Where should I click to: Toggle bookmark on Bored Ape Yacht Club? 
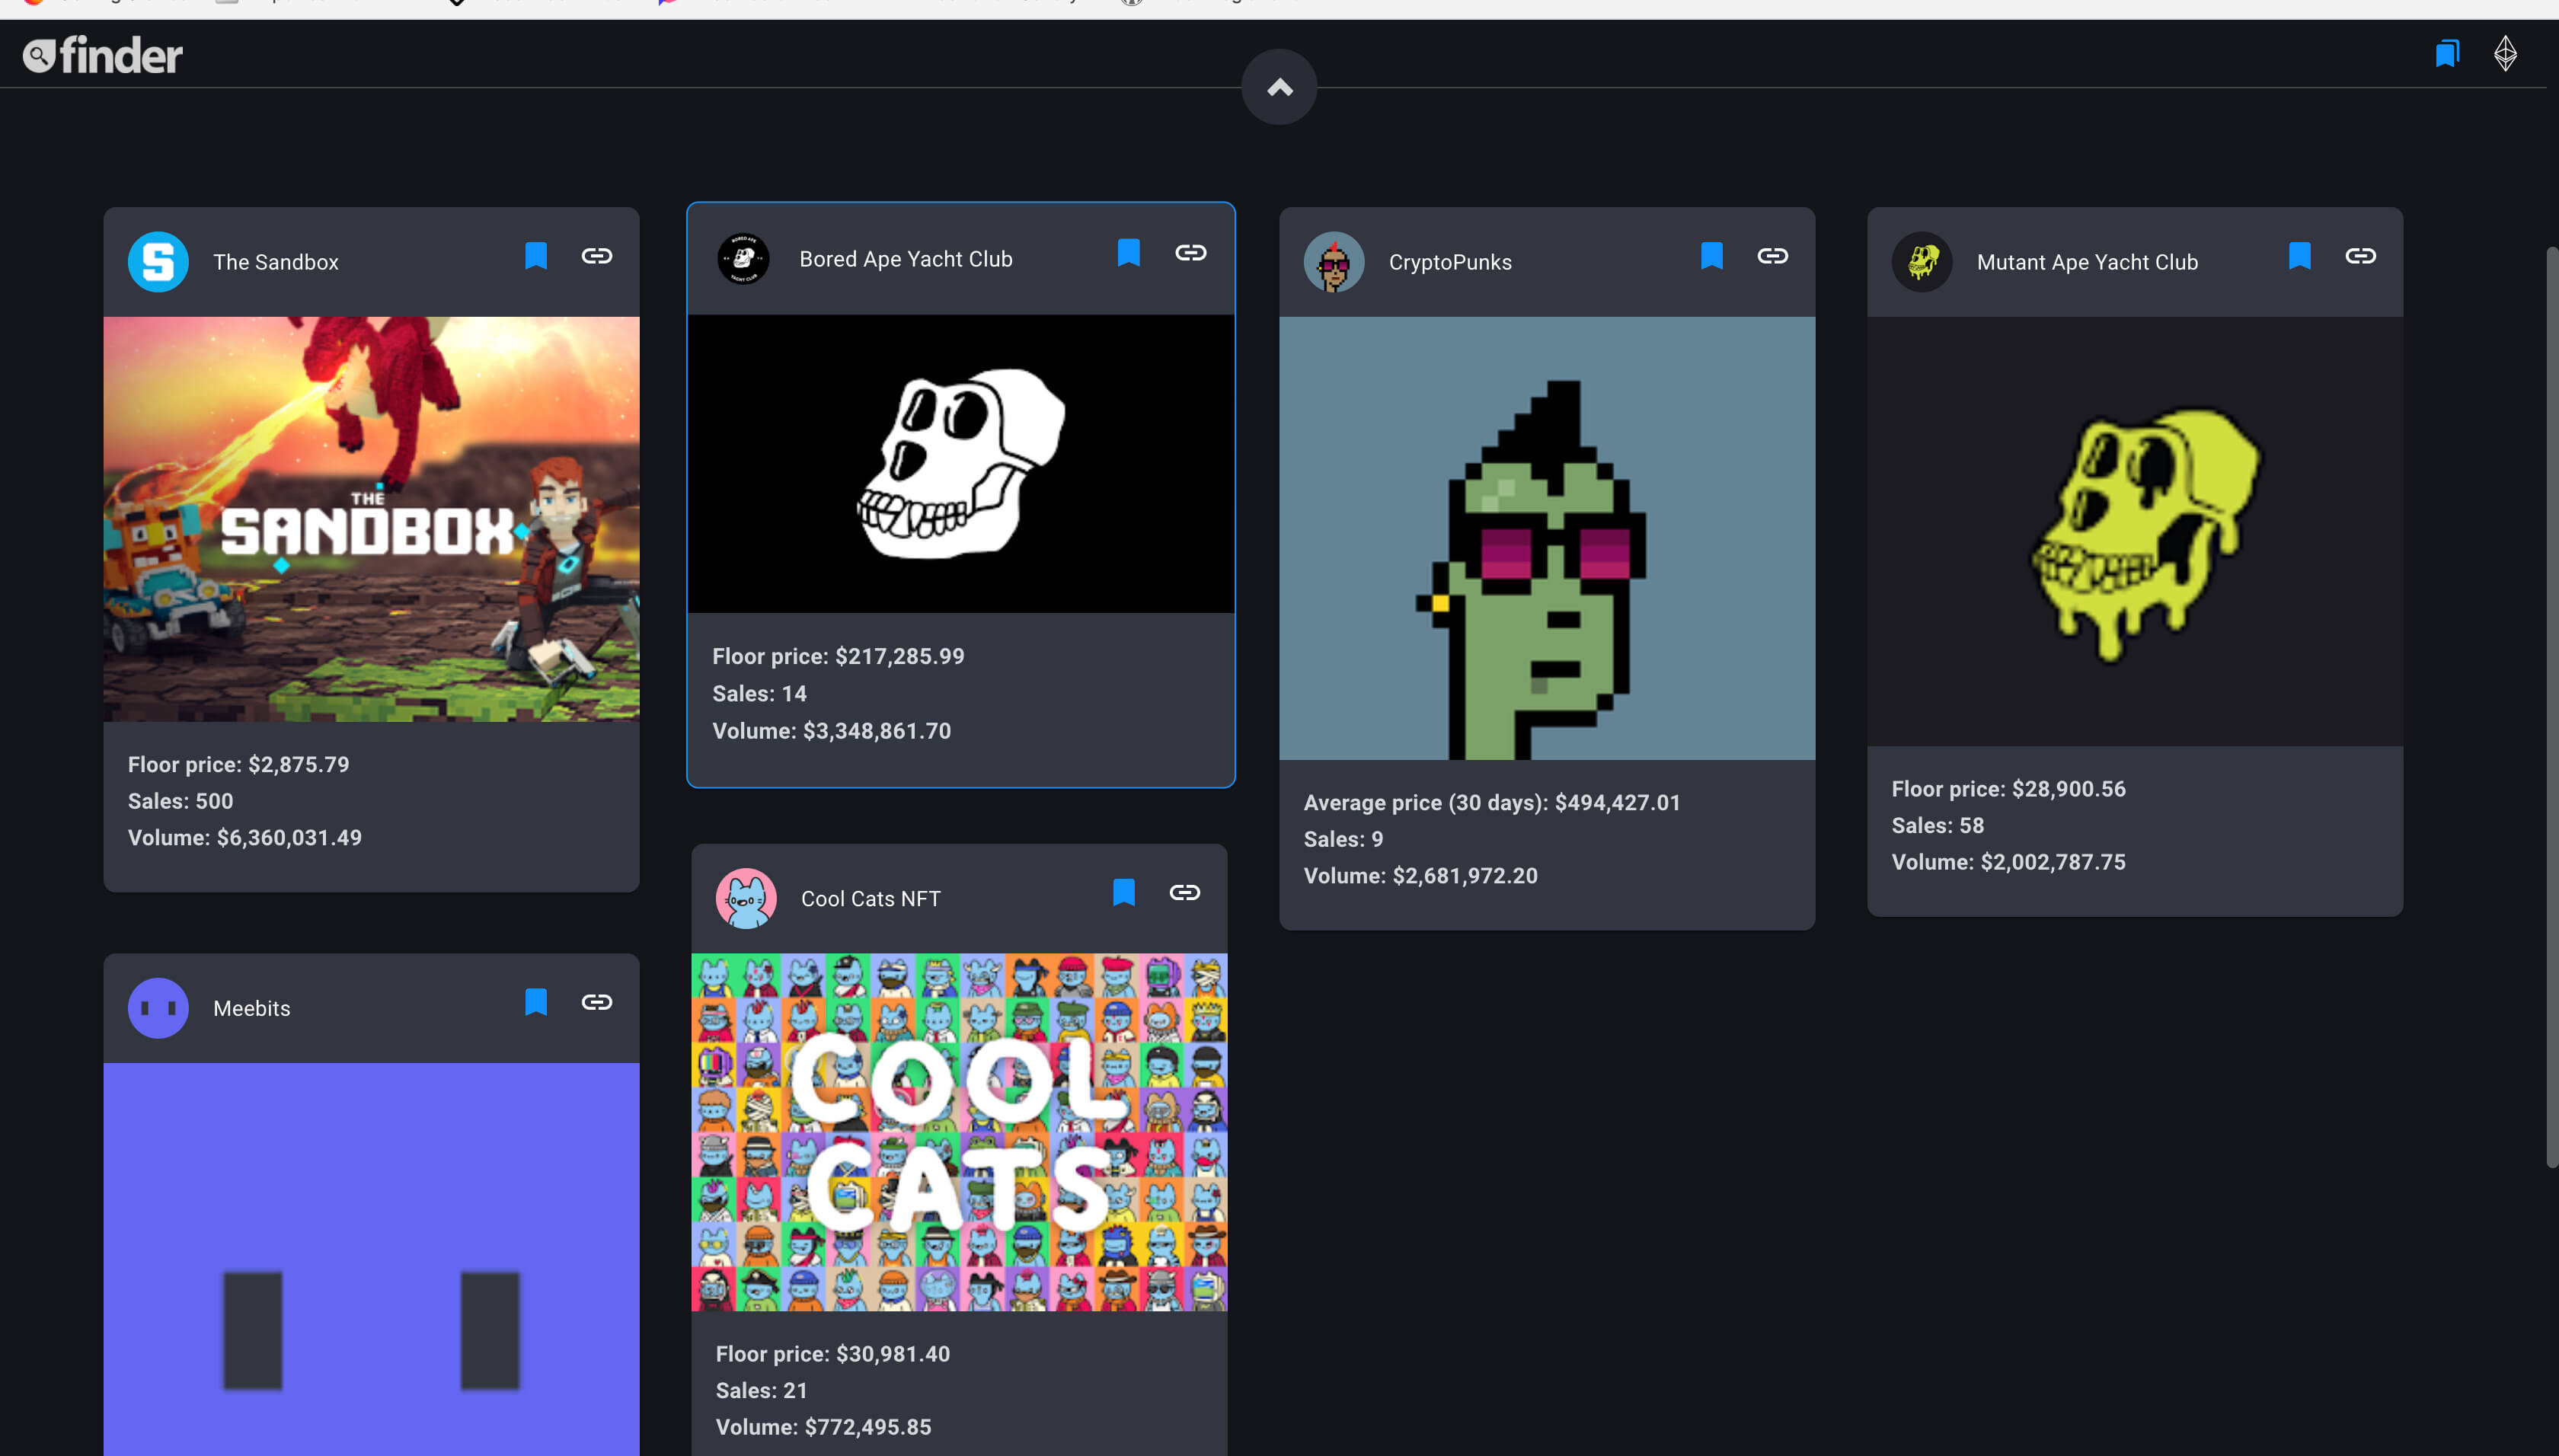pyautogui.click(x=1128, y=253)
